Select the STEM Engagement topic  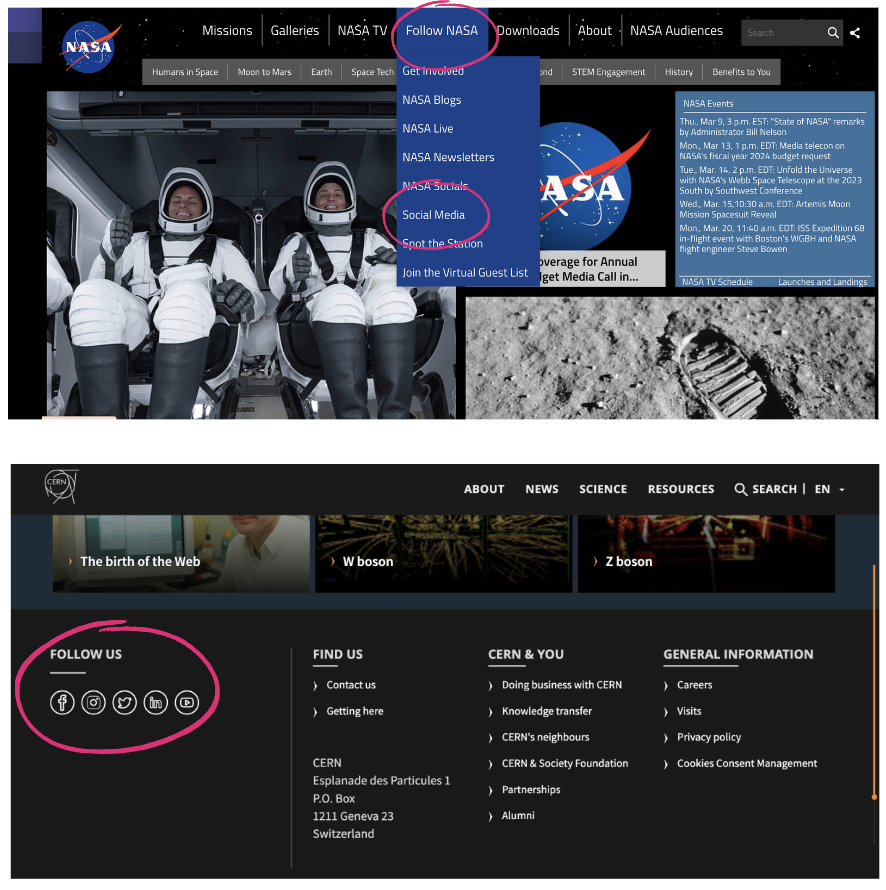[x=608, y=72]
